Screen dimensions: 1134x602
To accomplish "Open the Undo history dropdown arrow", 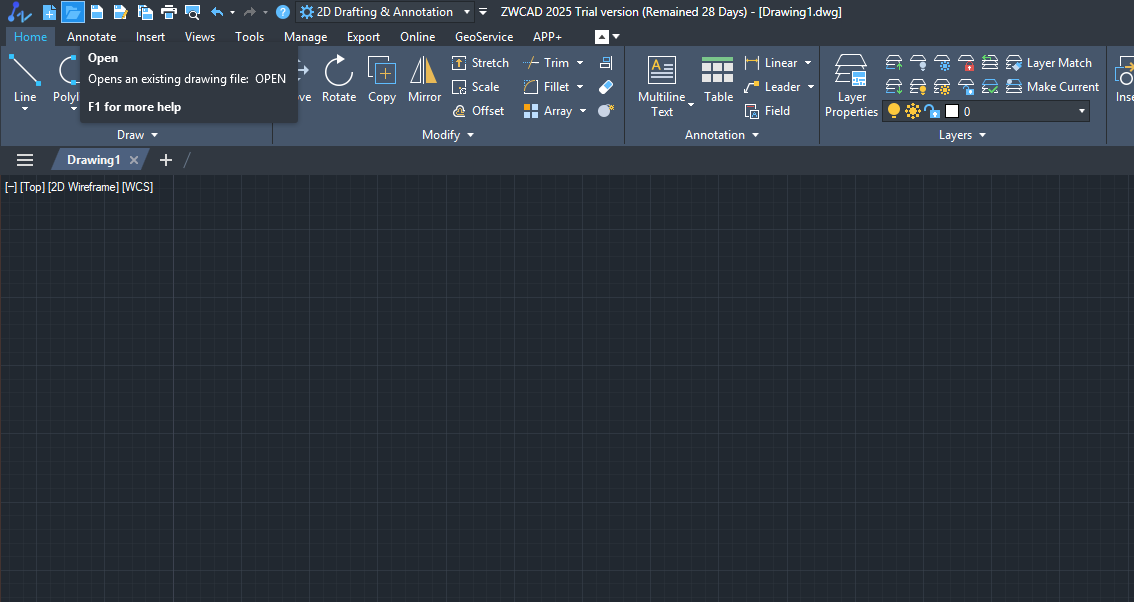I will 232,12.
